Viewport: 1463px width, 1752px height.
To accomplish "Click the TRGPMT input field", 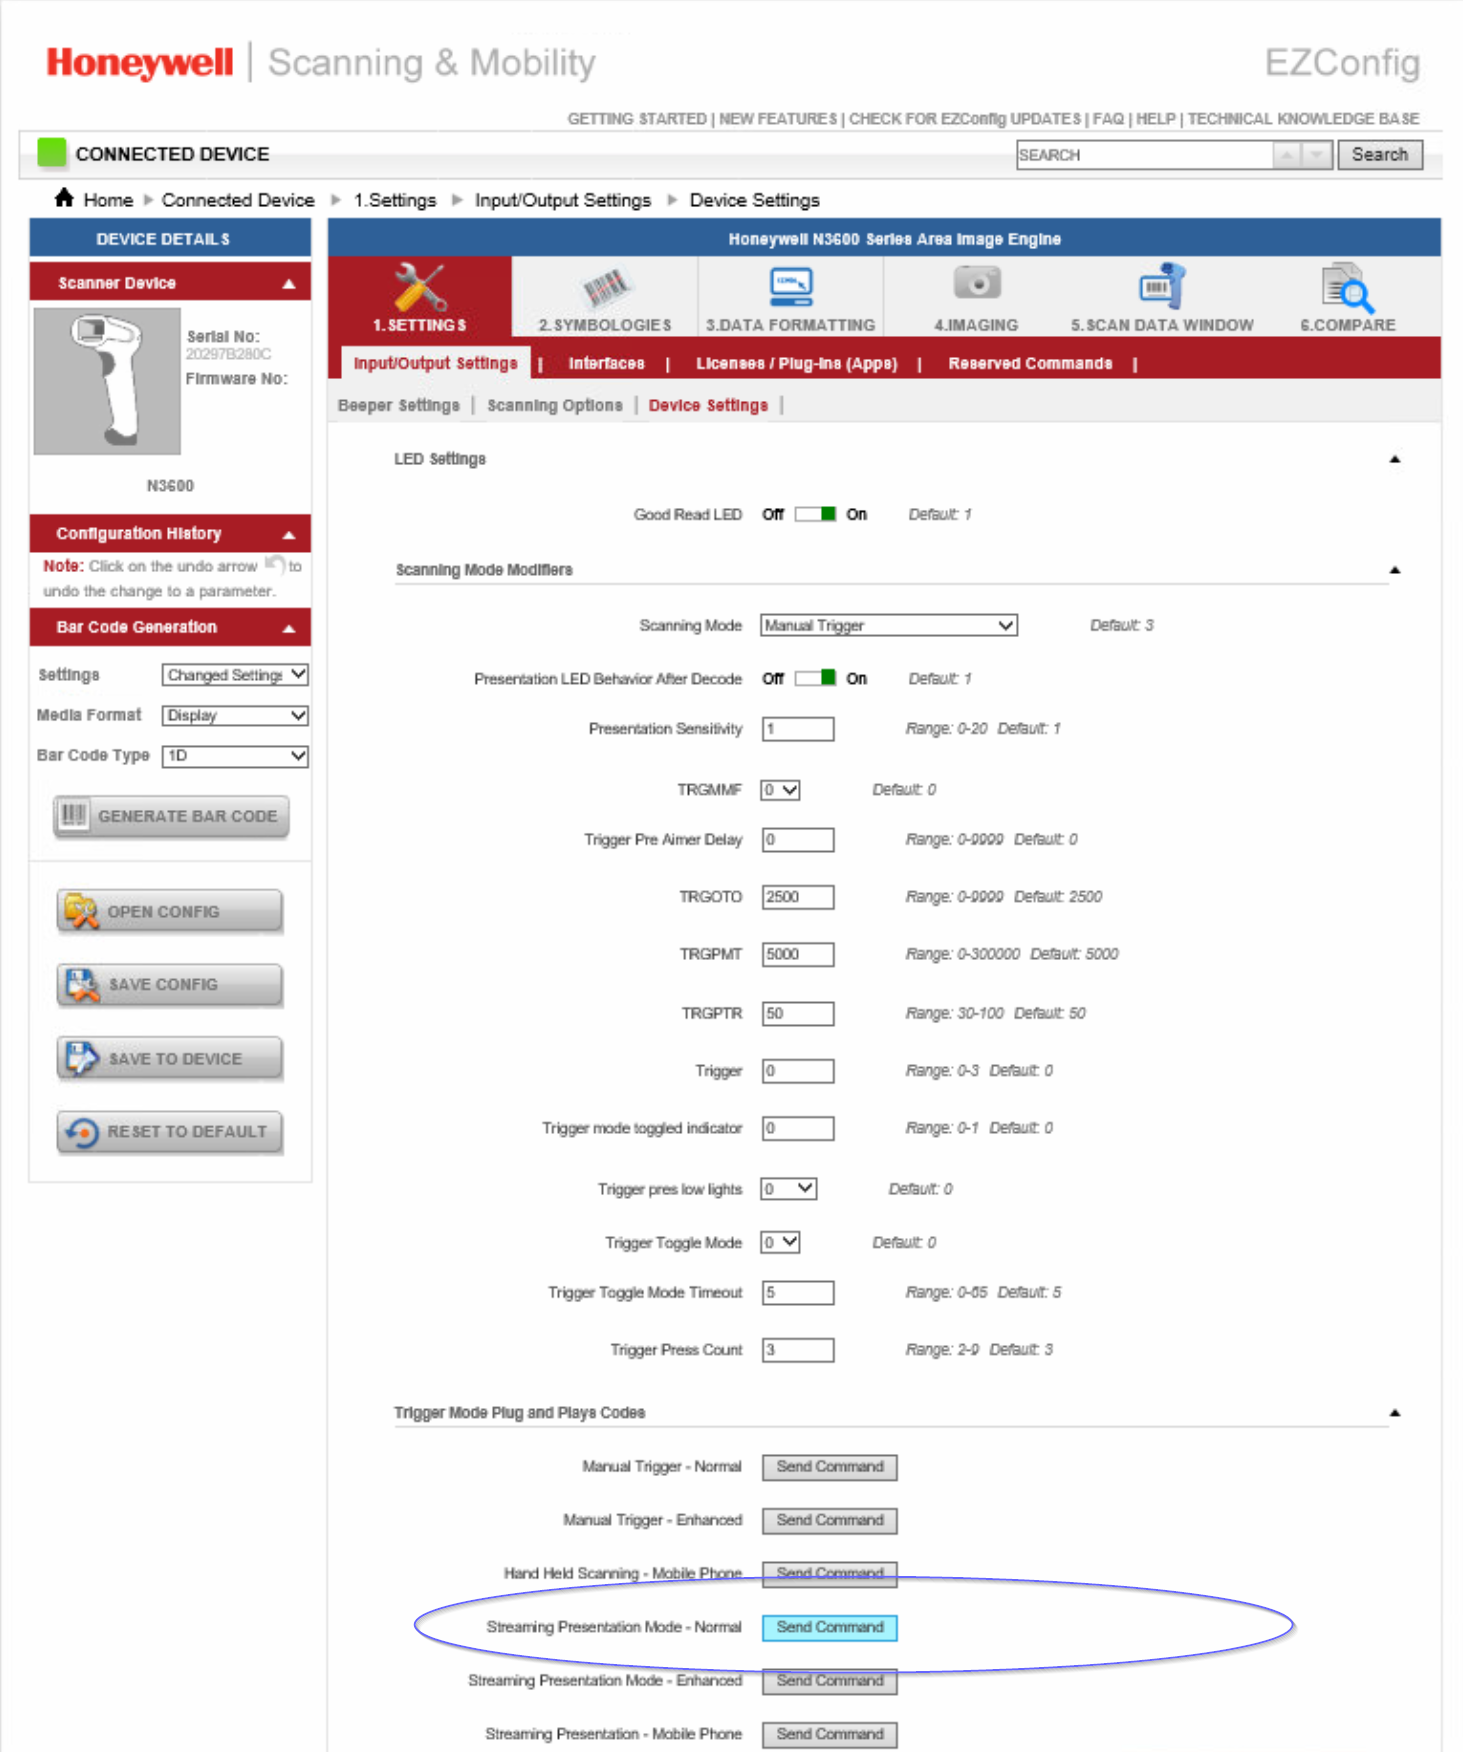I will (x=797, y=954).
